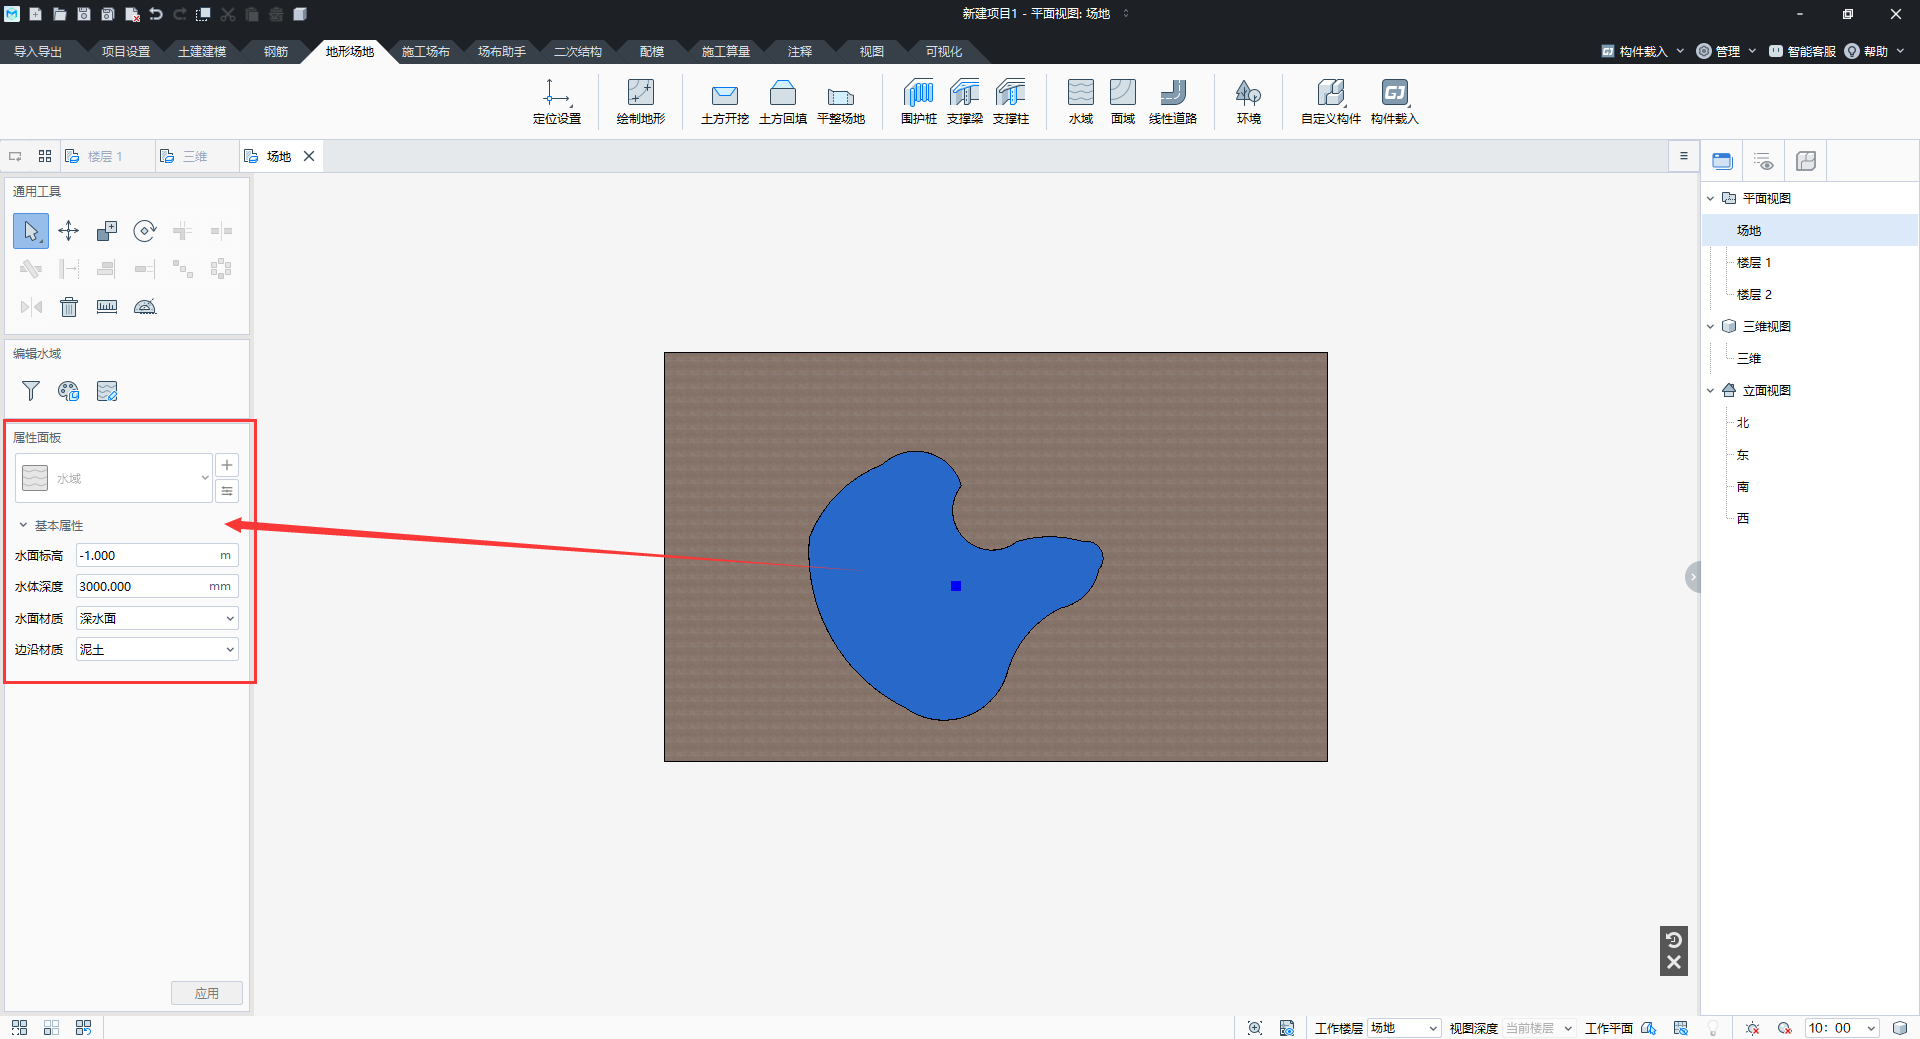Edit the 水面标高 value field
The height and width of the screenshot is (1039, 1920).
click(x=157, y=555)
